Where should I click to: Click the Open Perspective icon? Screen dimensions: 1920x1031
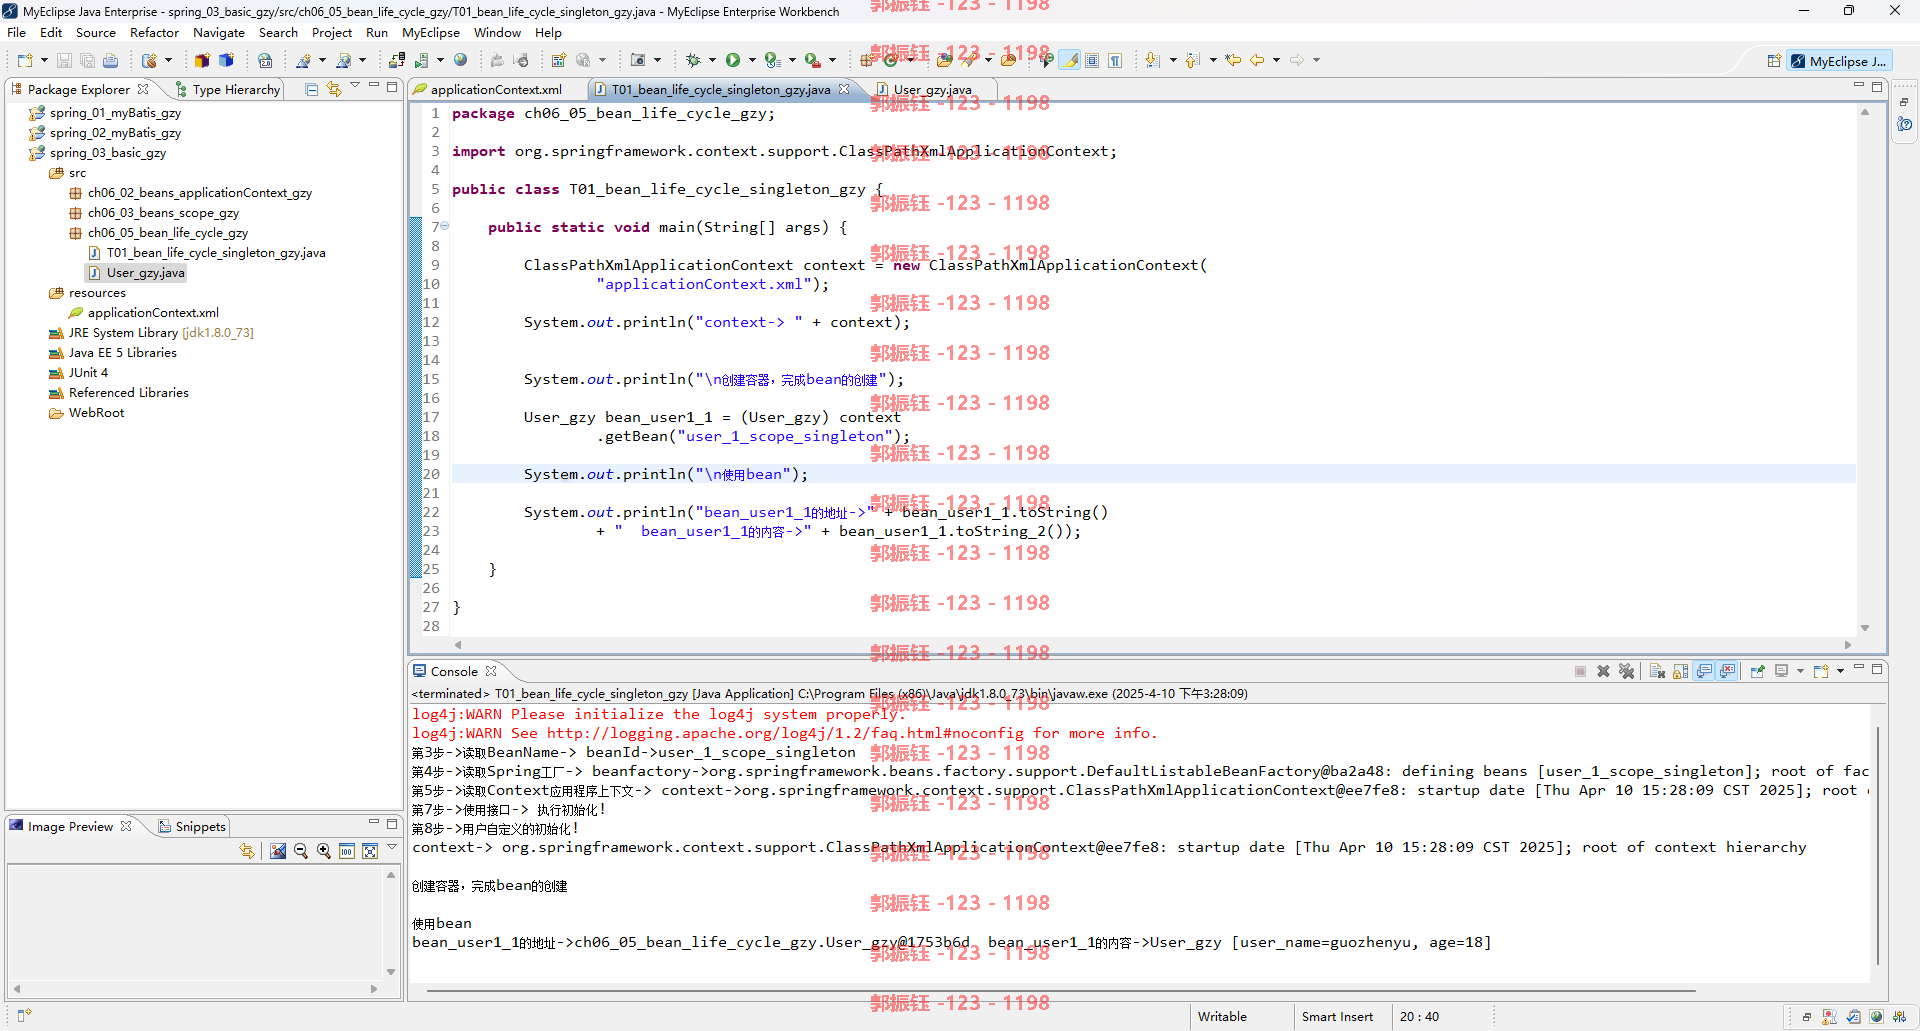coord(1774,61)
